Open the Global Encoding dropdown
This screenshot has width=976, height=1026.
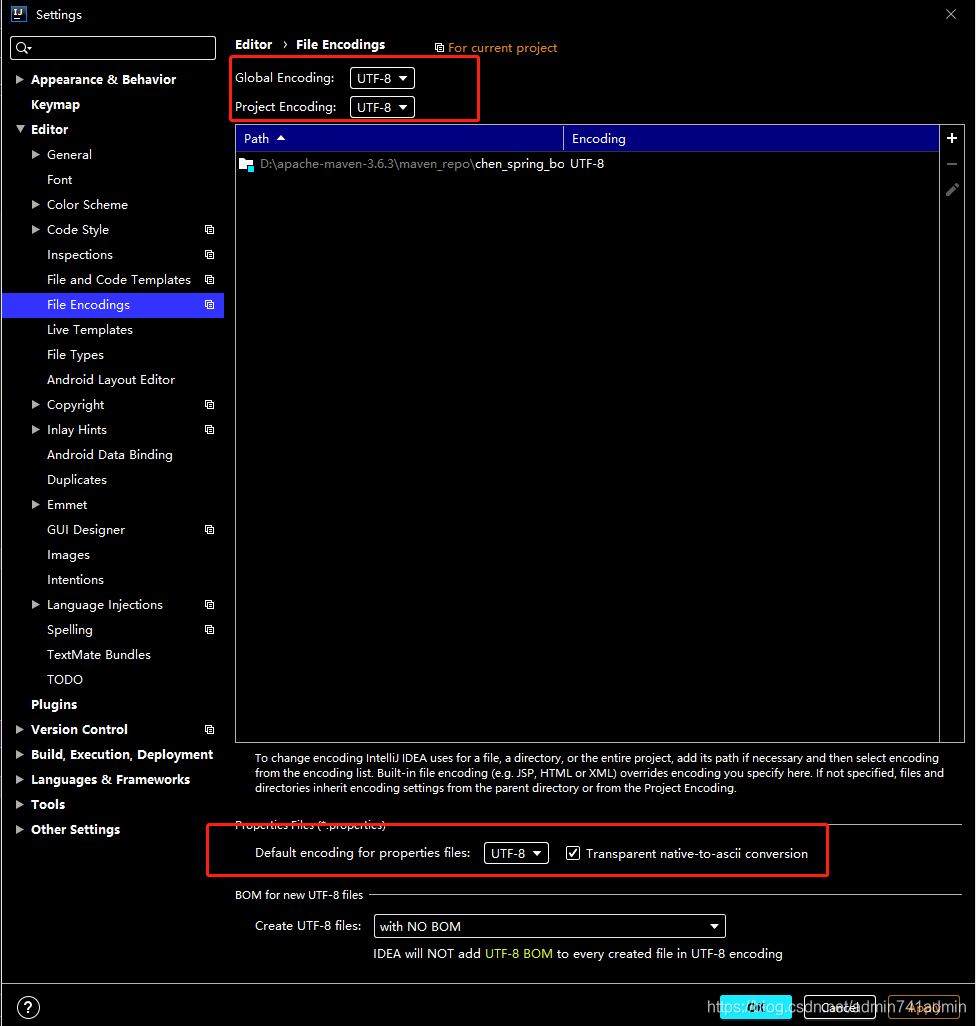382,78
